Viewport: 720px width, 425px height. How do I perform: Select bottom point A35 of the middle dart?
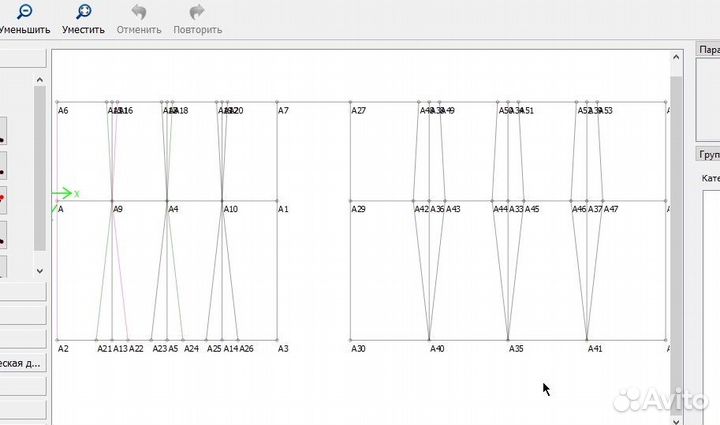509,341
